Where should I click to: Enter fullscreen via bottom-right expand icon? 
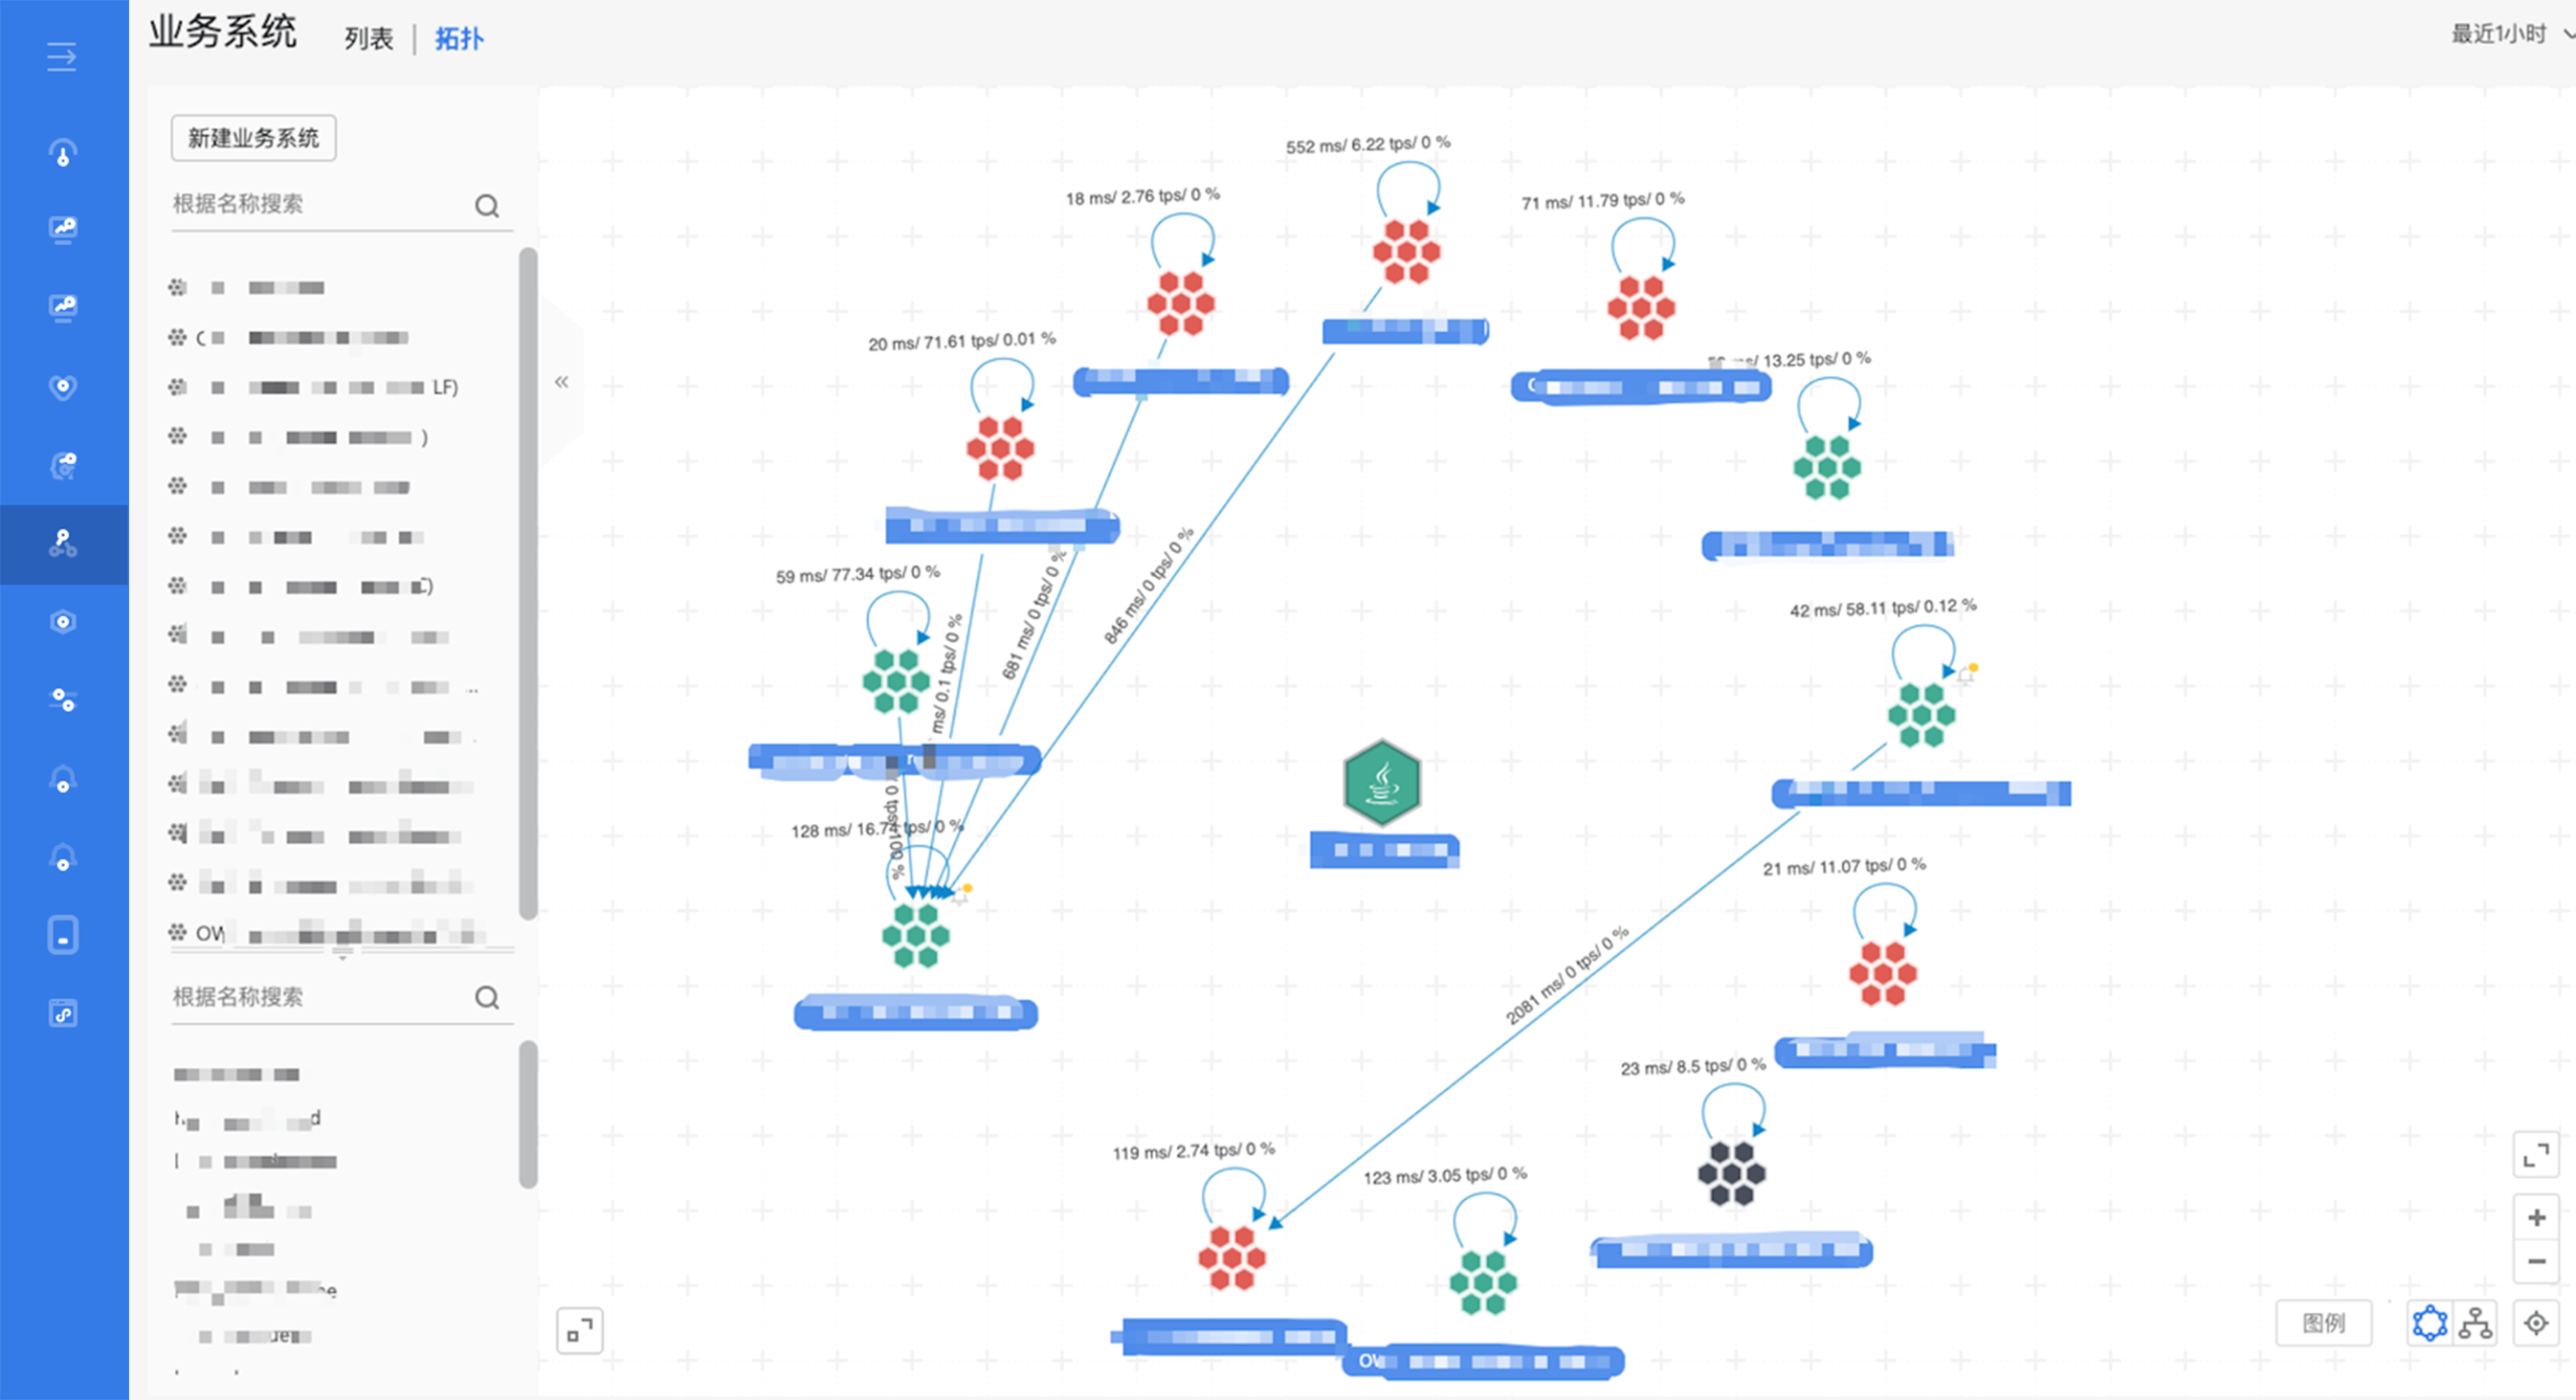(x=2536, y=1156)
